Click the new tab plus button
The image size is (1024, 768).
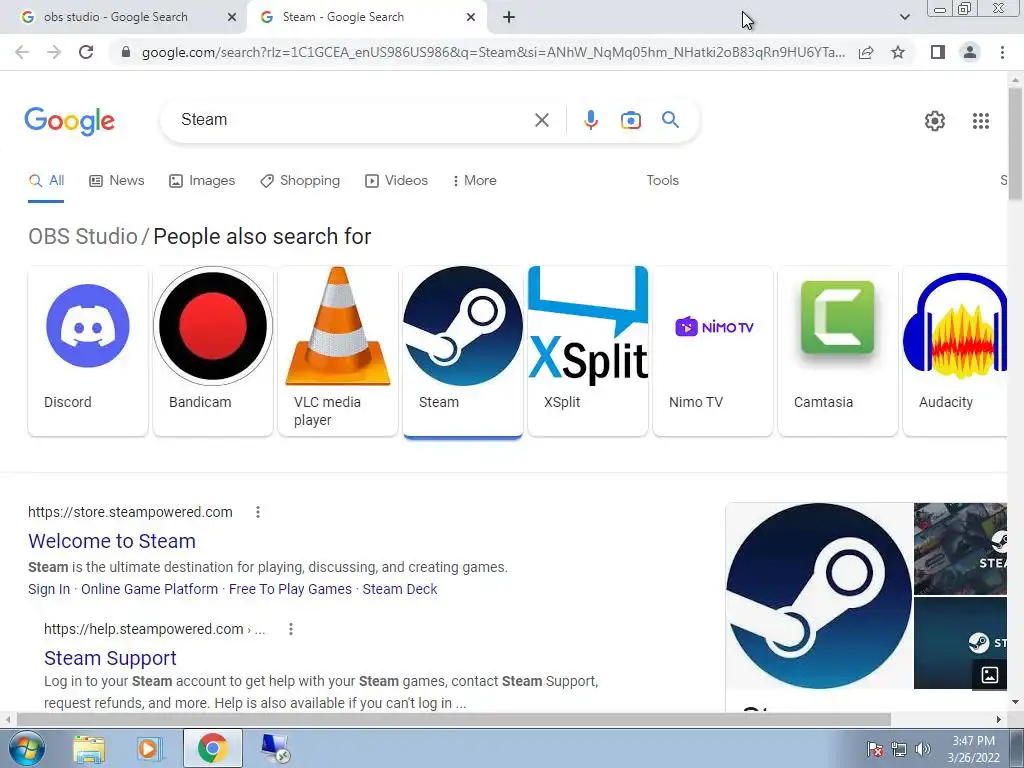tap(509, 18)
